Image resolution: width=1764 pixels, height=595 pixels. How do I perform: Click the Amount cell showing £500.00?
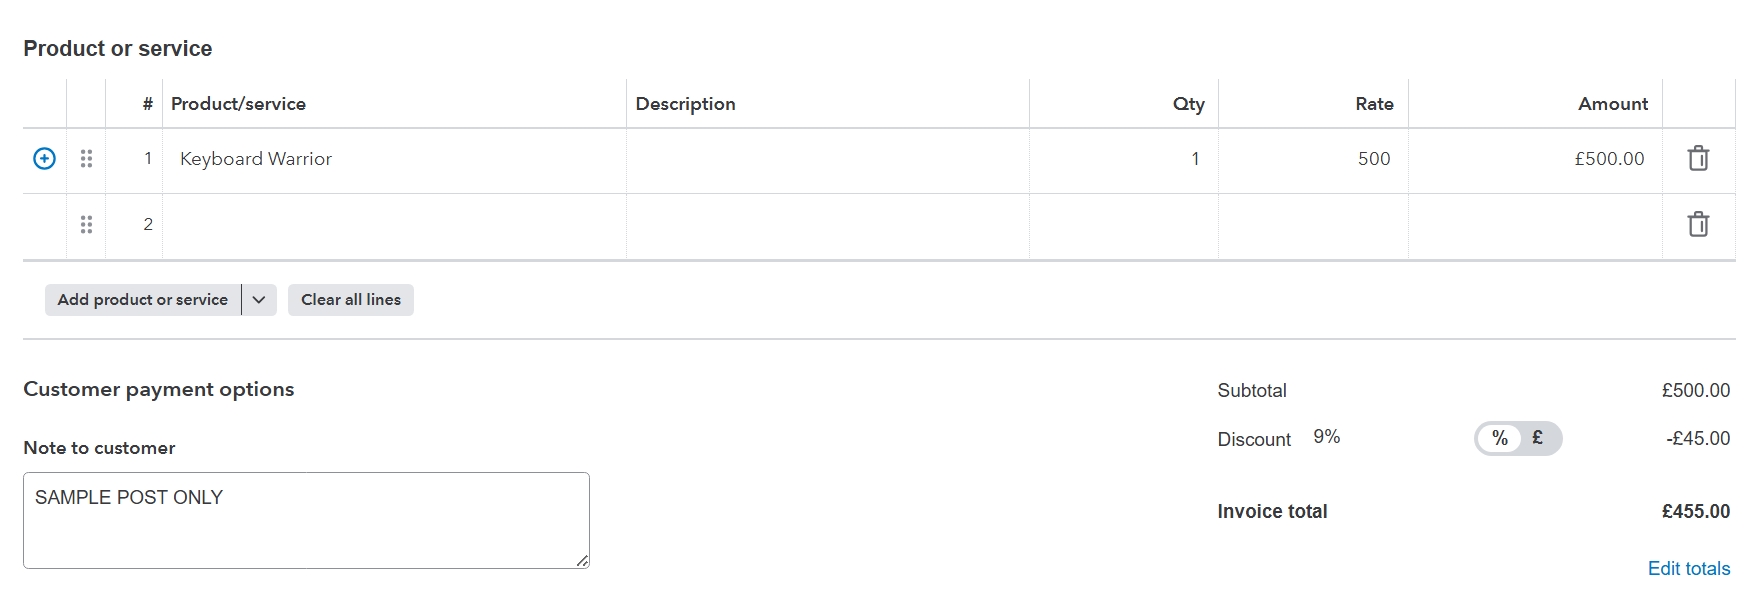1536,160
